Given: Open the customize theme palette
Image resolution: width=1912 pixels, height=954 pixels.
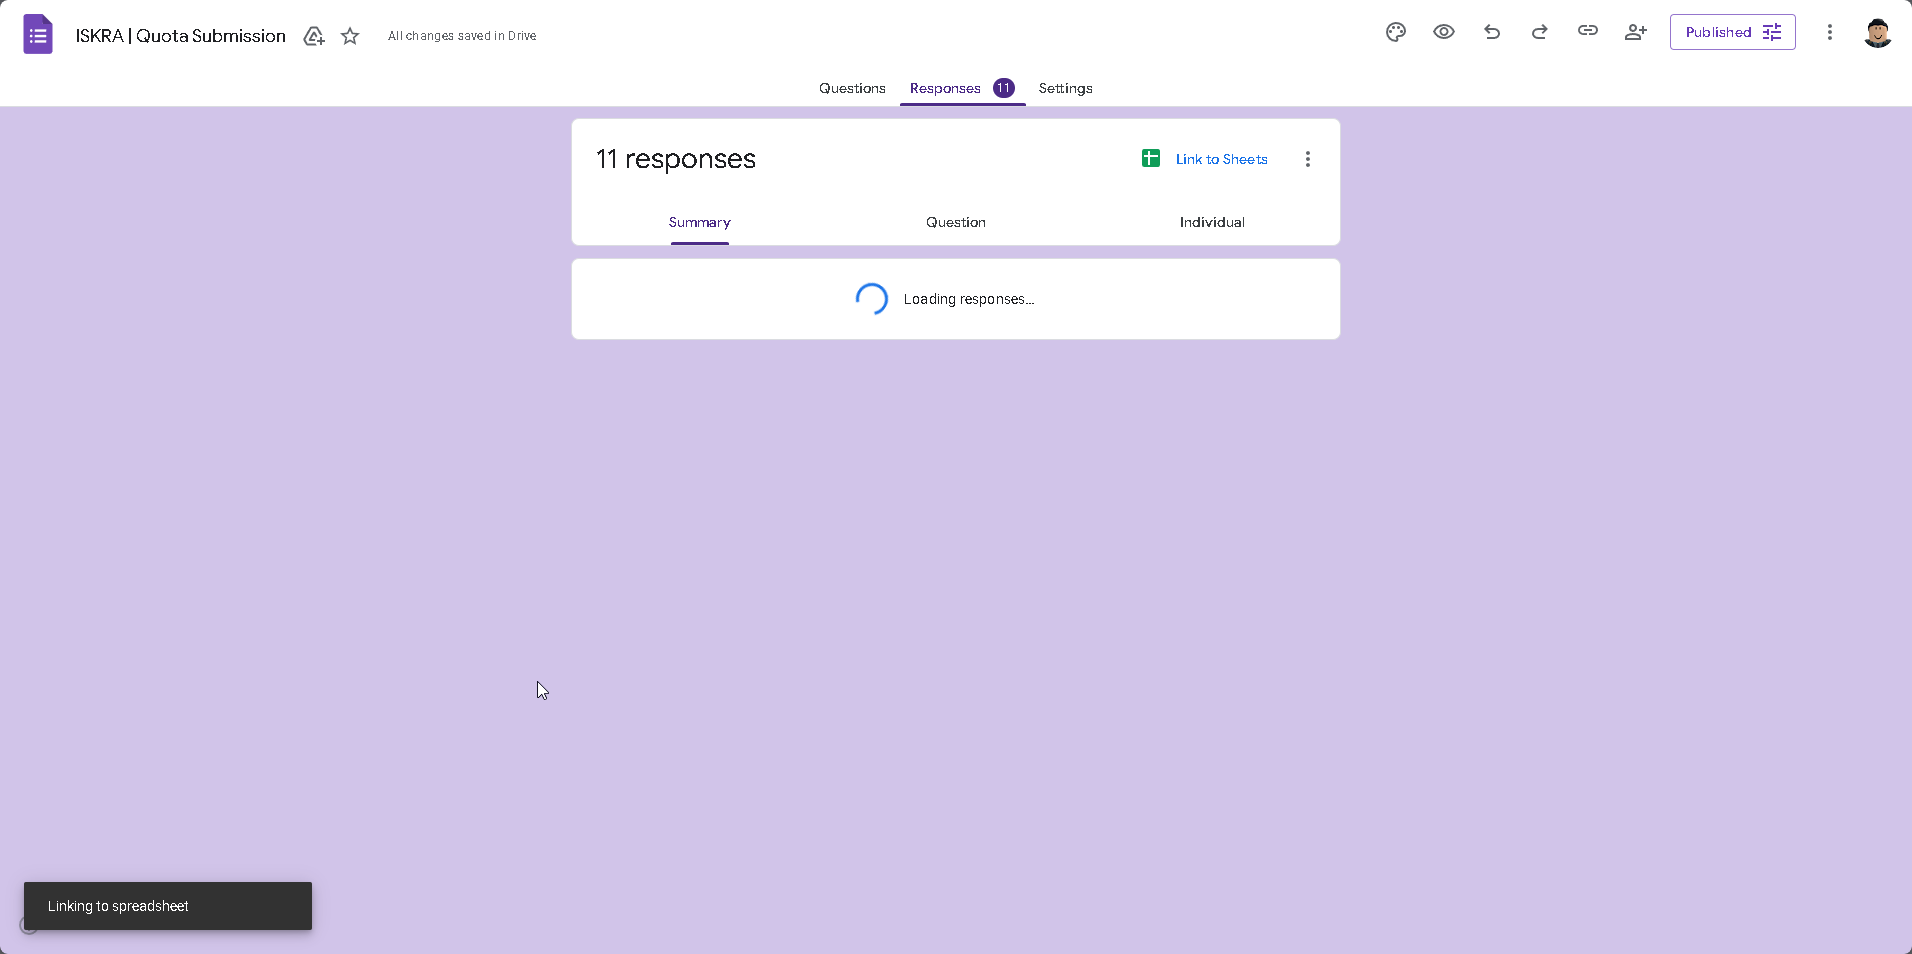Looking at the screenshot, I should click(1396, 32).
